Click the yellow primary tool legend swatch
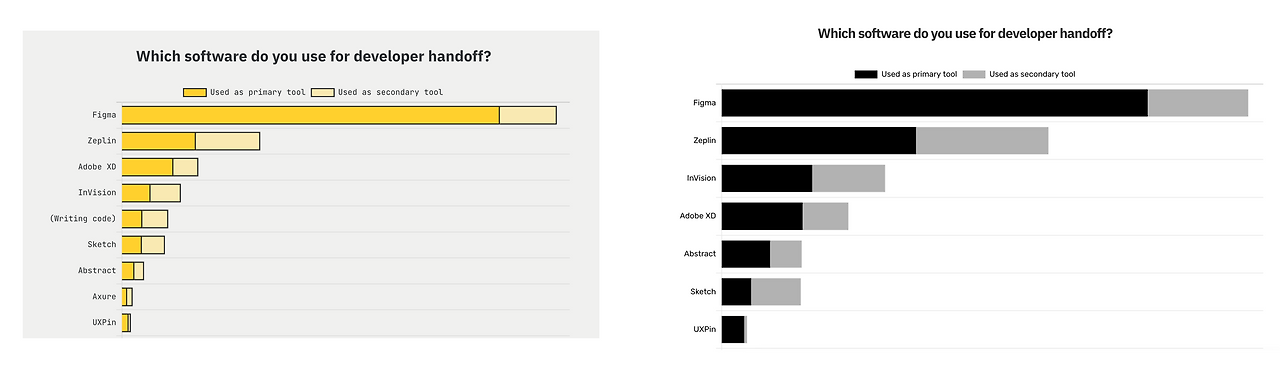The image size is (1280, 370). pos(194,92)
